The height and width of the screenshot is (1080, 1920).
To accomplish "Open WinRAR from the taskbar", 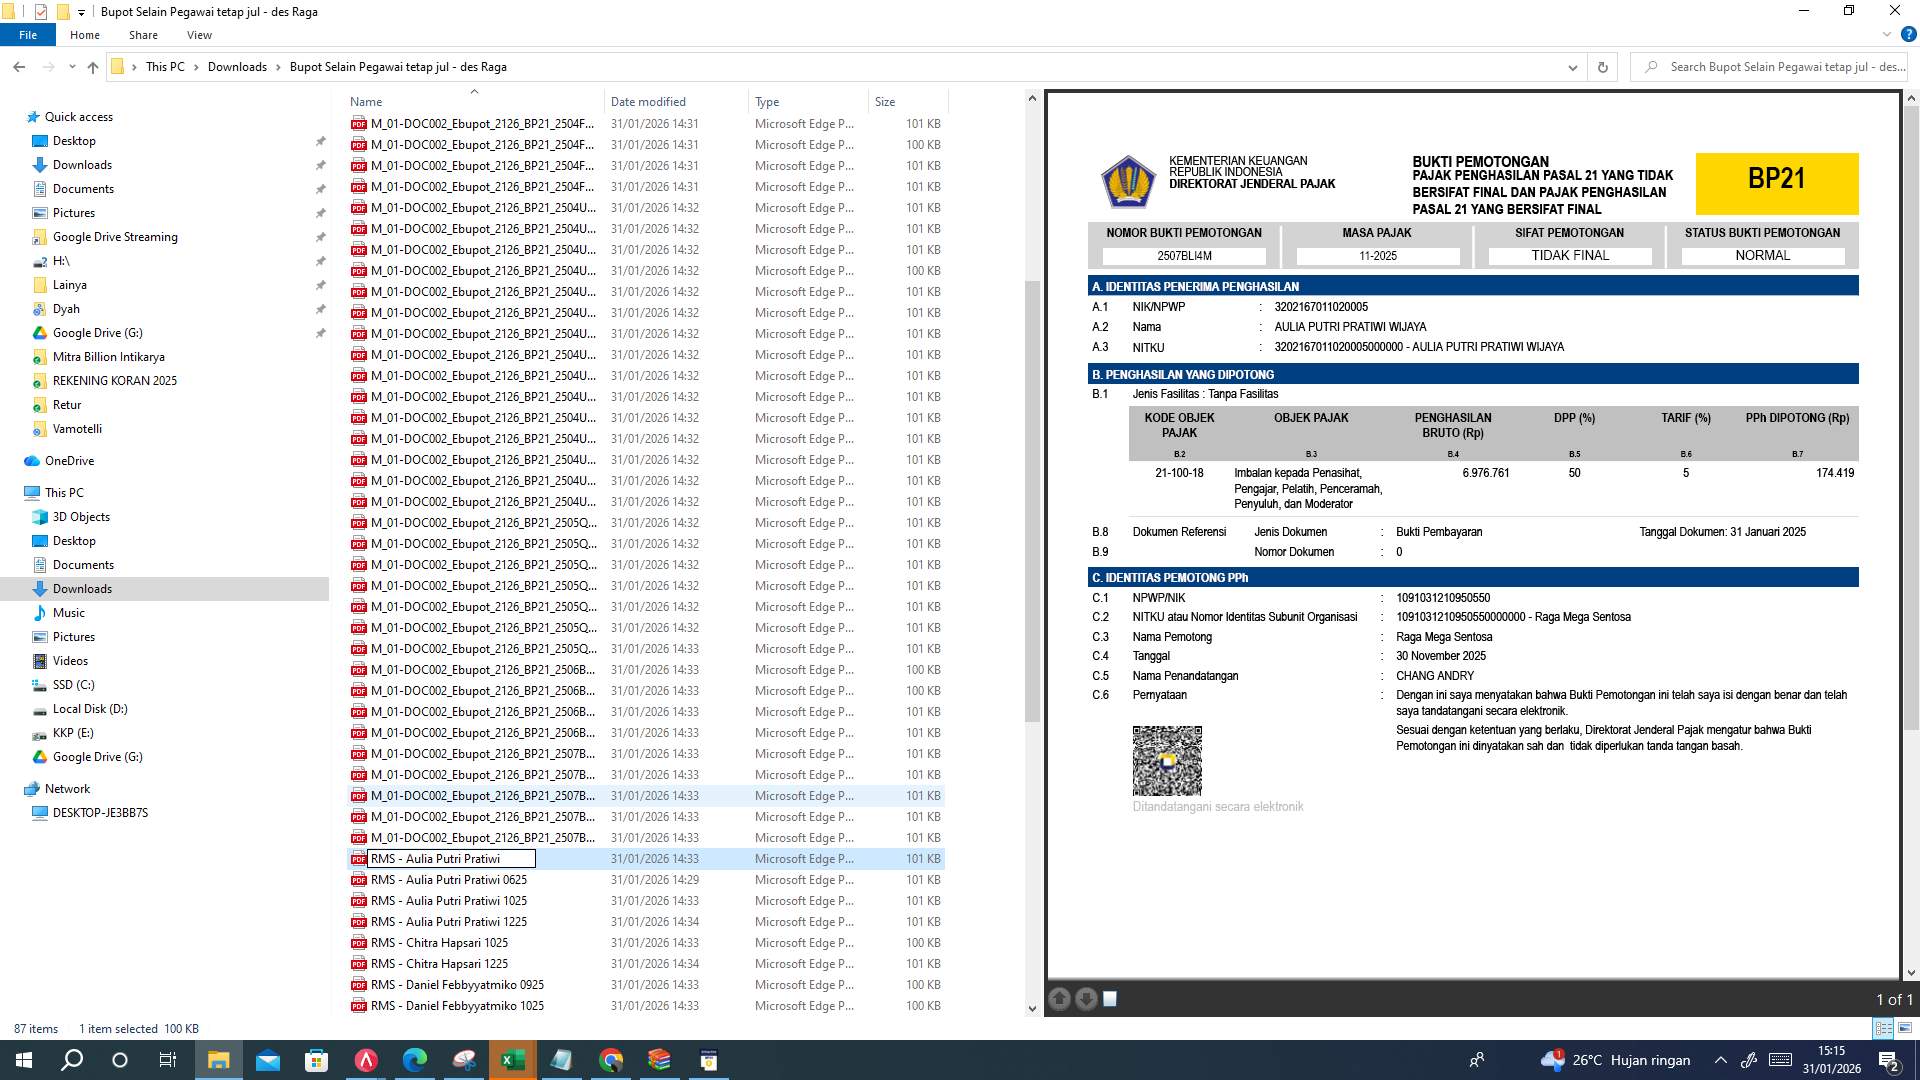I will click(658, 1060).
